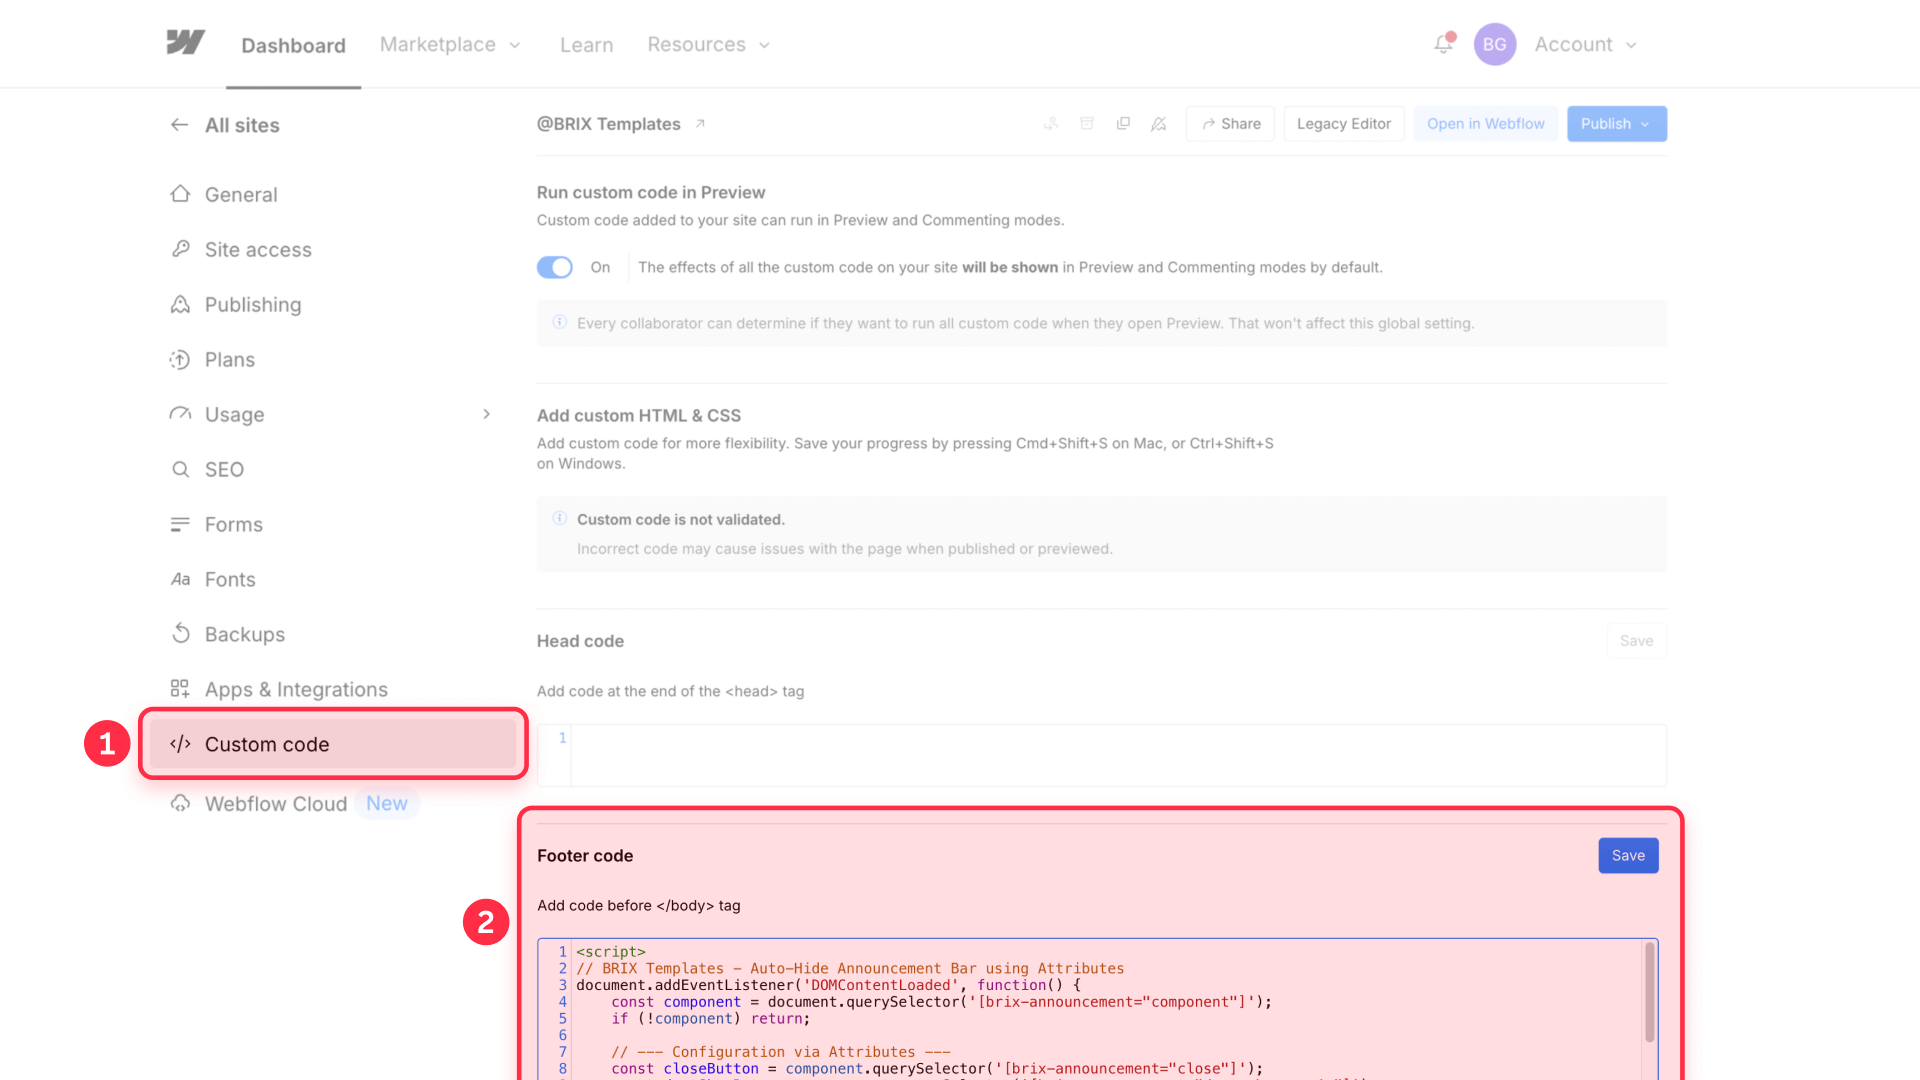Image resolution: width=1920 pixels, height=1080 pixels.
Task: Select the Forms settings icon
Action: point(180,524)
